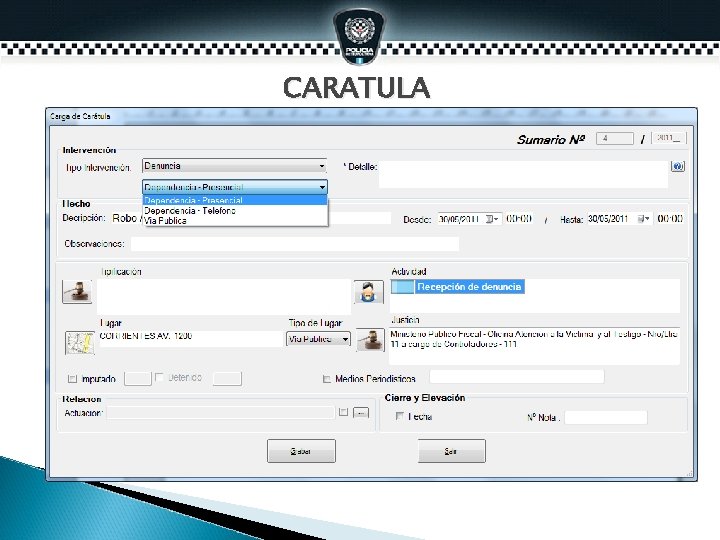
Task: Click the Sumario year field 2011
Action: 669,138
